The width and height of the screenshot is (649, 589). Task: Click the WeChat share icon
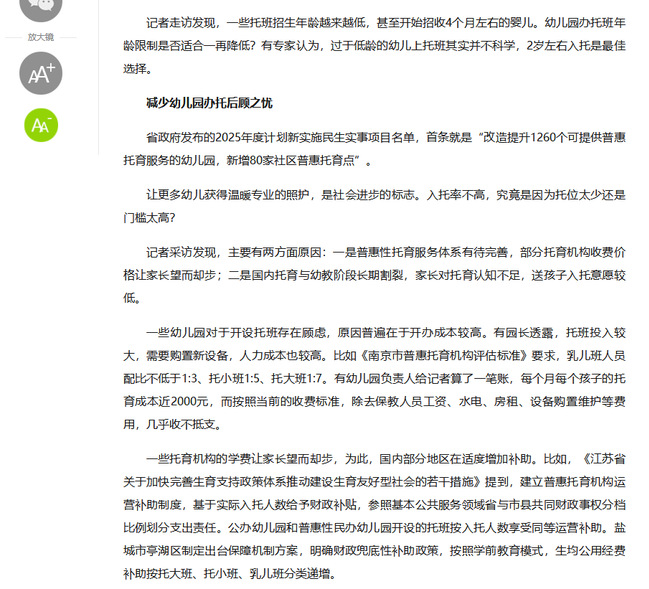pos(40,6)
